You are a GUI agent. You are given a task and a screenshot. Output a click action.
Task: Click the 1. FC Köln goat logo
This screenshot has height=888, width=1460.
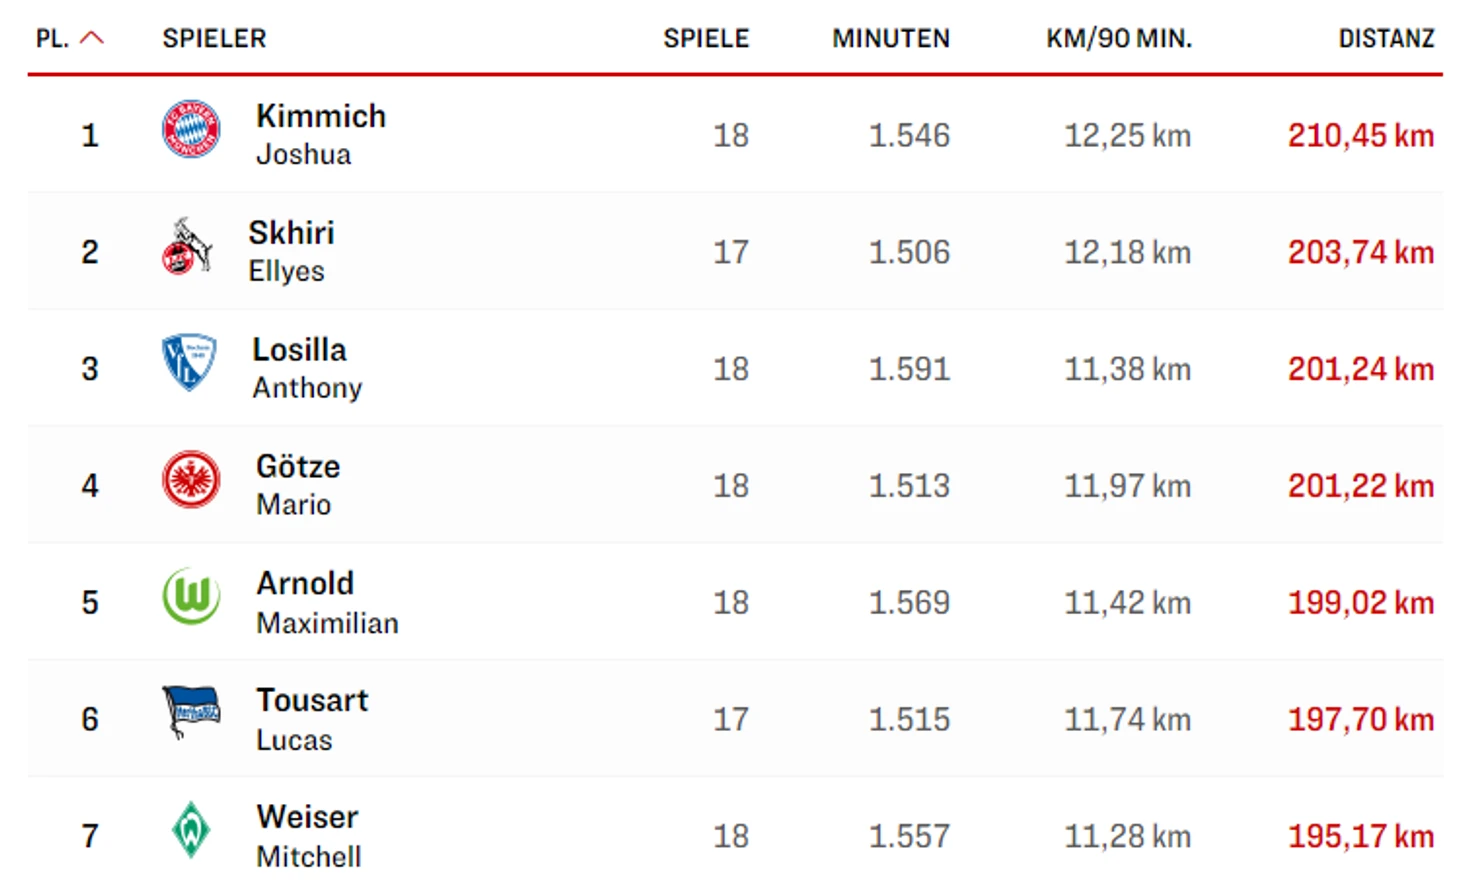[187, 246]
